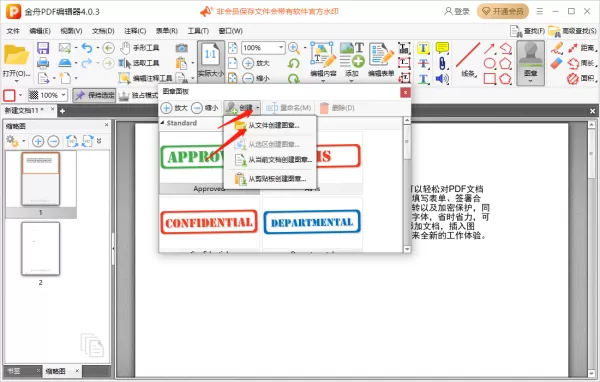Click the 开通会员 membership button
The image size is (600, 382).
pos(502,11)
